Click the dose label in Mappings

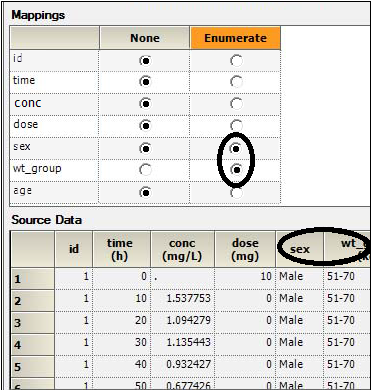(x=26, y=124)
